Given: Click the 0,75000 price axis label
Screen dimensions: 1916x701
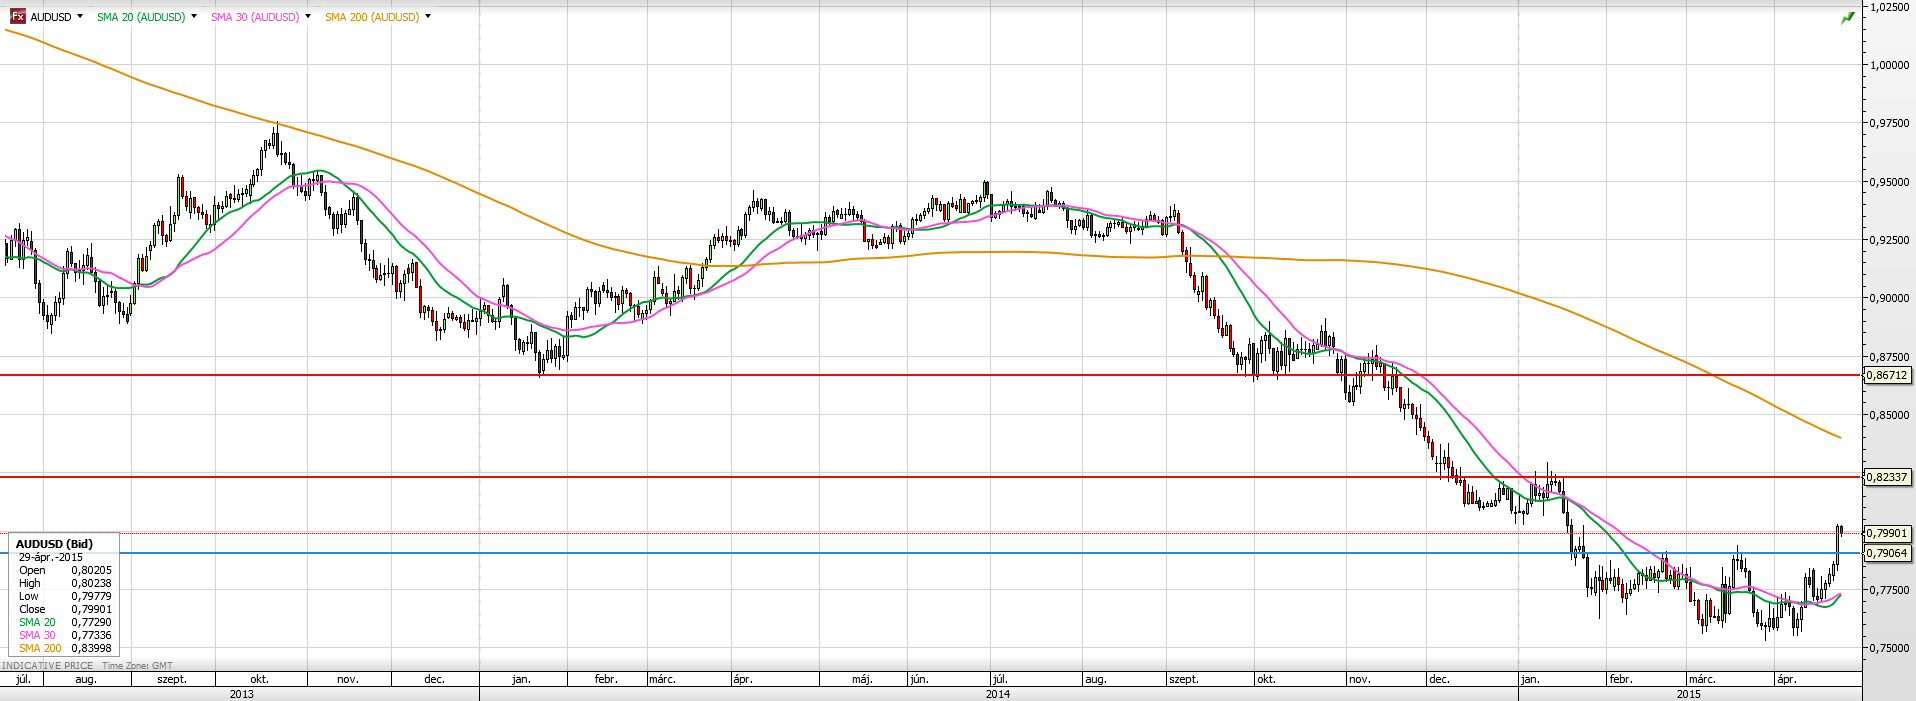Looking at the screenshot, I should point(1889,648).
